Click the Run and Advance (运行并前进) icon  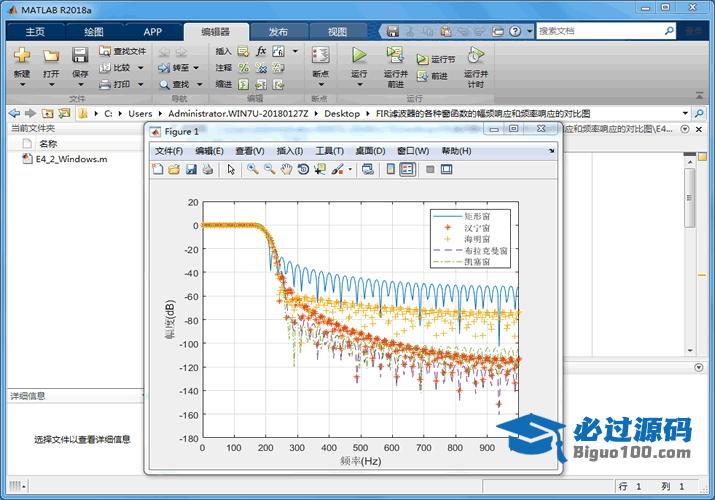coord(395,56)
